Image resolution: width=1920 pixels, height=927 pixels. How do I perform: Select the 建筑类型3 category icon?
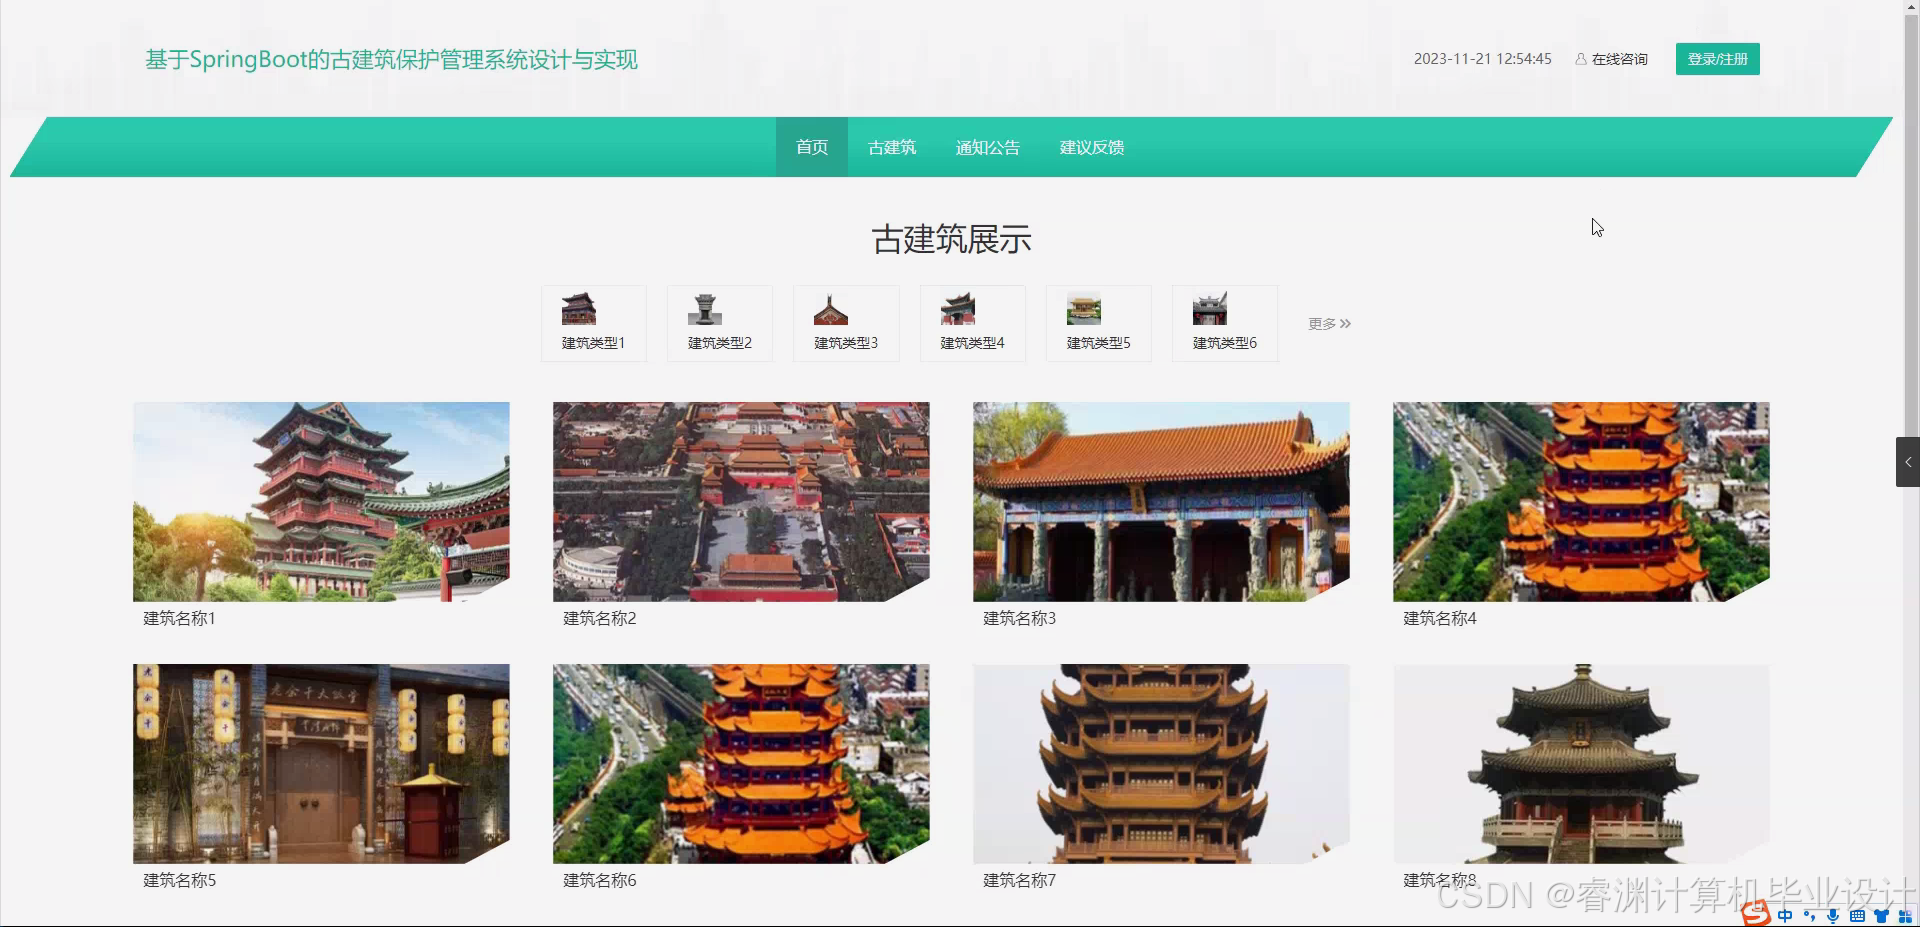pyautogui.click(x=830, y=309)
